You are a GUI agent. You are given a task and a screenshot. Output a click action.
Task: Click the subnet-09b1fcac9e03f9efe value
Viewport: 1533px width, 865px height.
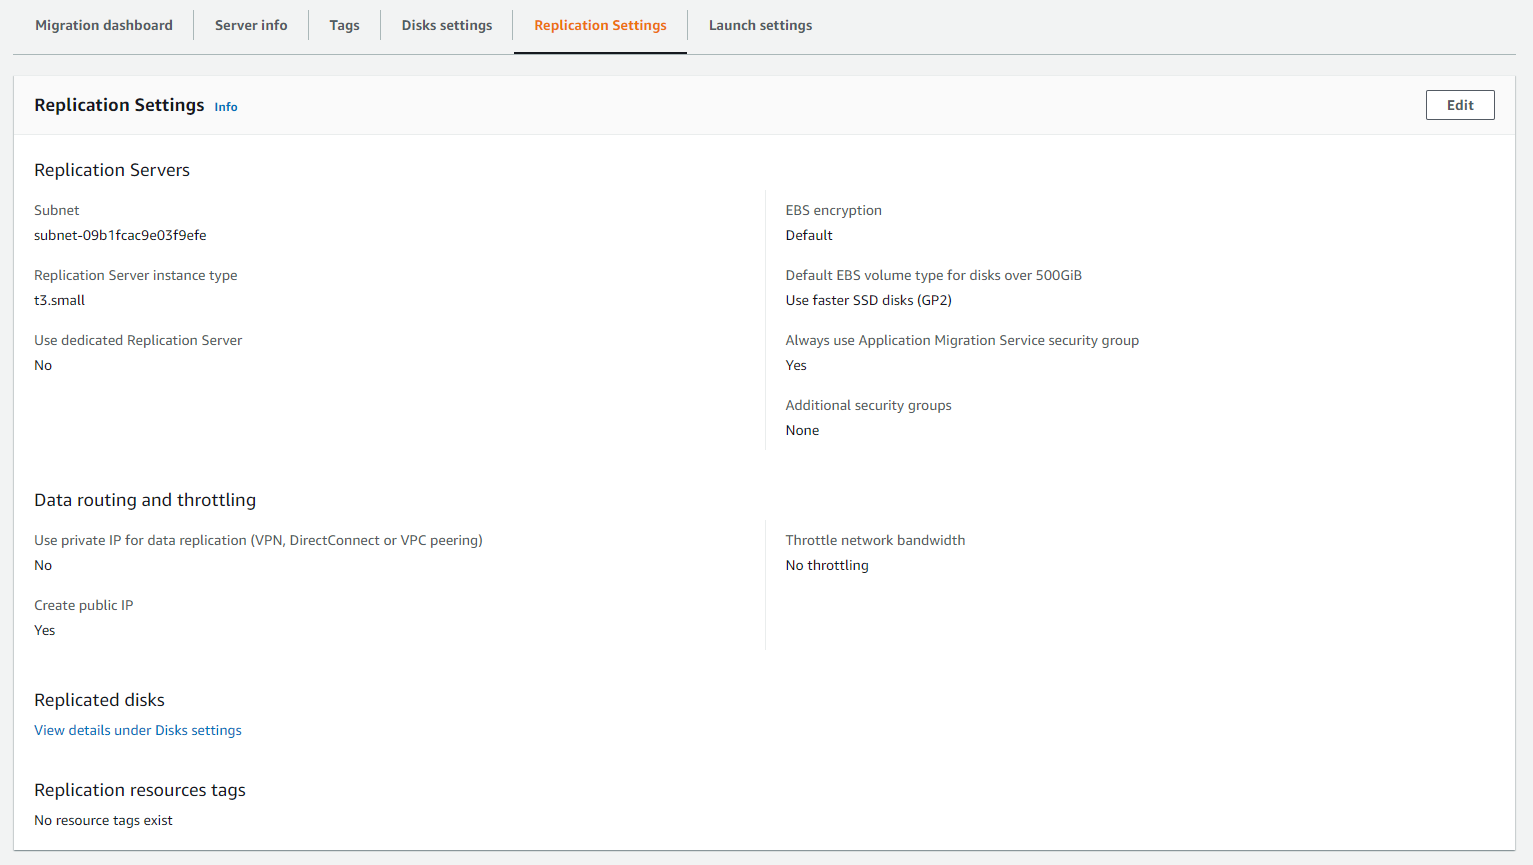(120, 235)
